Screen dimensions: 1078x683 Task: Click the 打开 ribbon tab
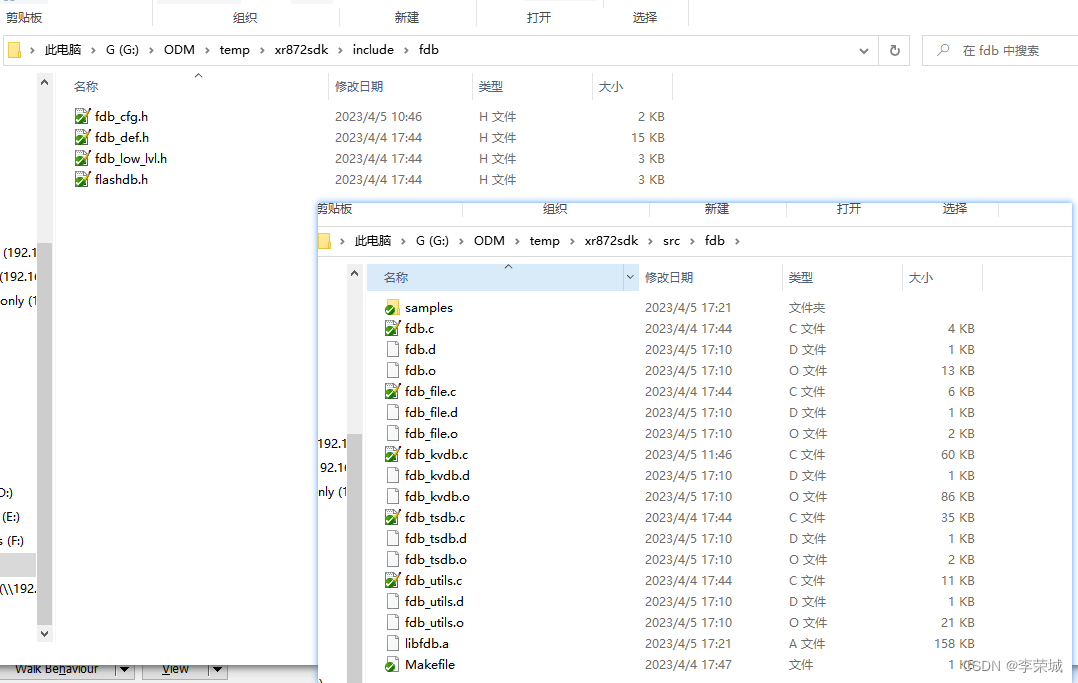(540, 14)
